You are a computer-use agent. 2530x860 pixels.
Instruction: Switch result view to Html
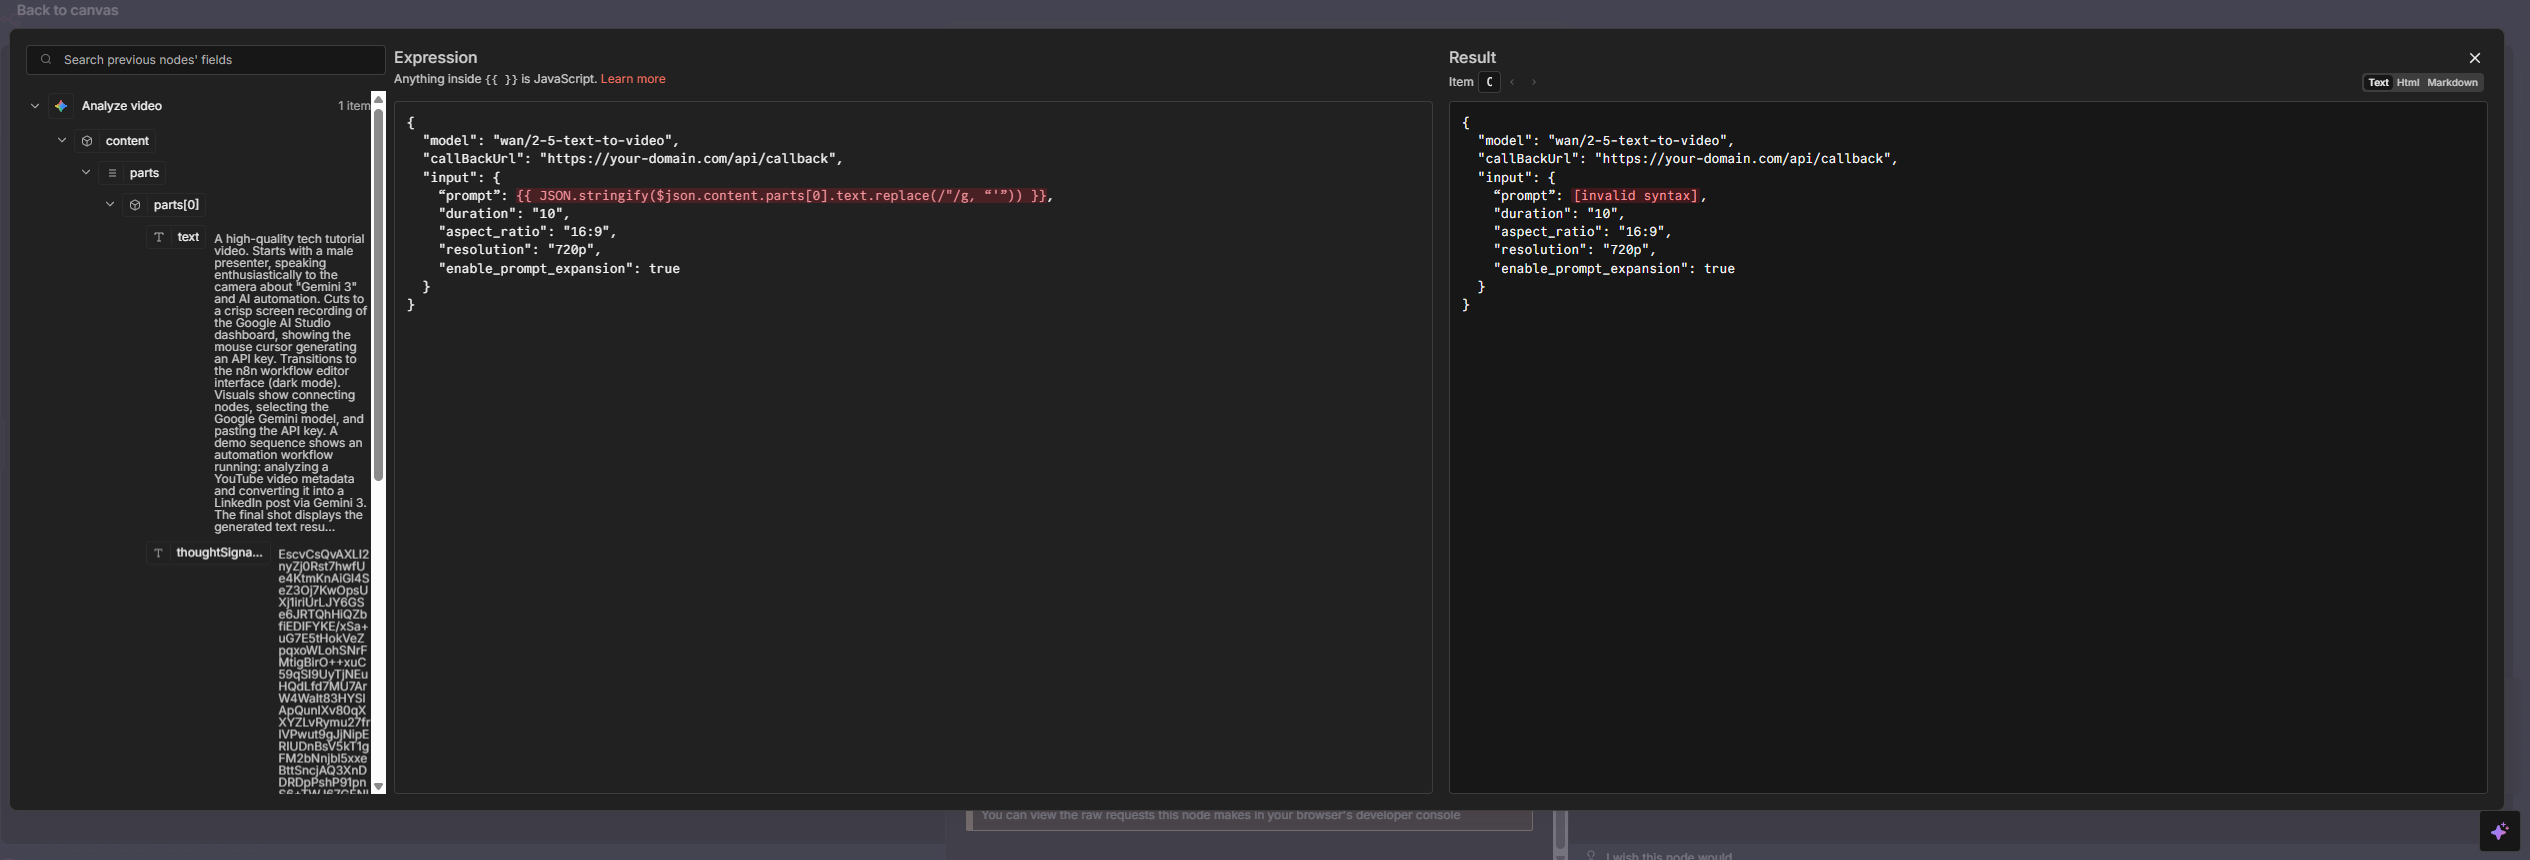tap(2408, 83)
